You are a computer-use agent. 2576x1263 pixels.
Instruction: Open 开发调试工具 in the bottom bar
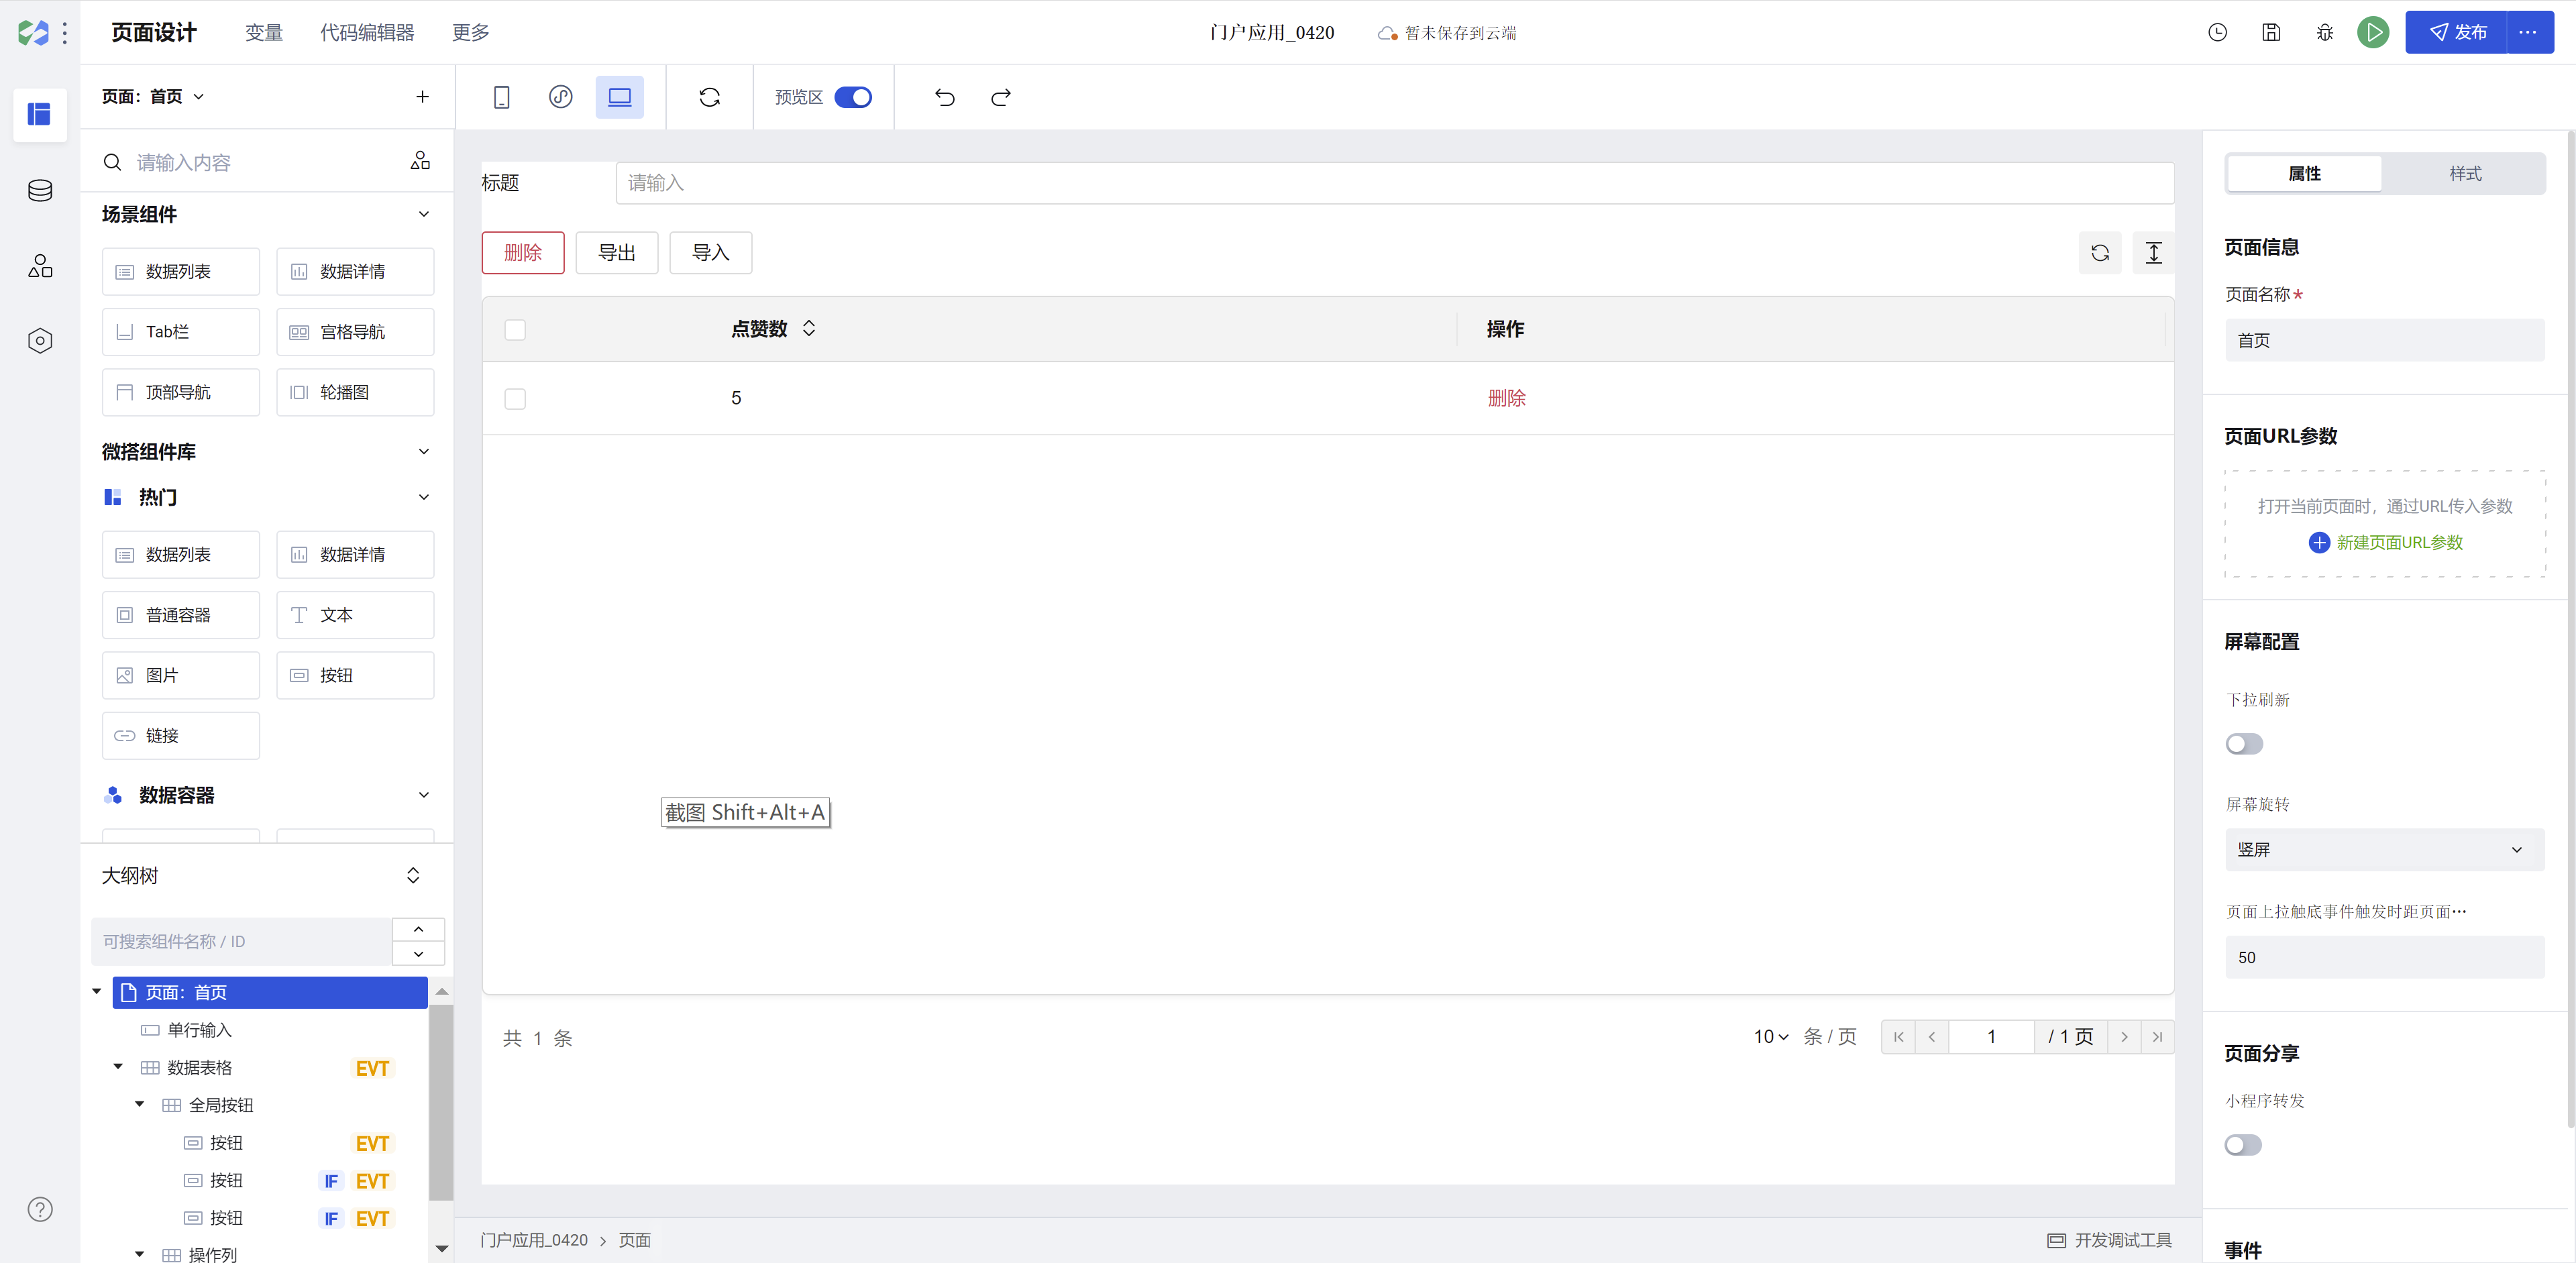(2110, 1240)
